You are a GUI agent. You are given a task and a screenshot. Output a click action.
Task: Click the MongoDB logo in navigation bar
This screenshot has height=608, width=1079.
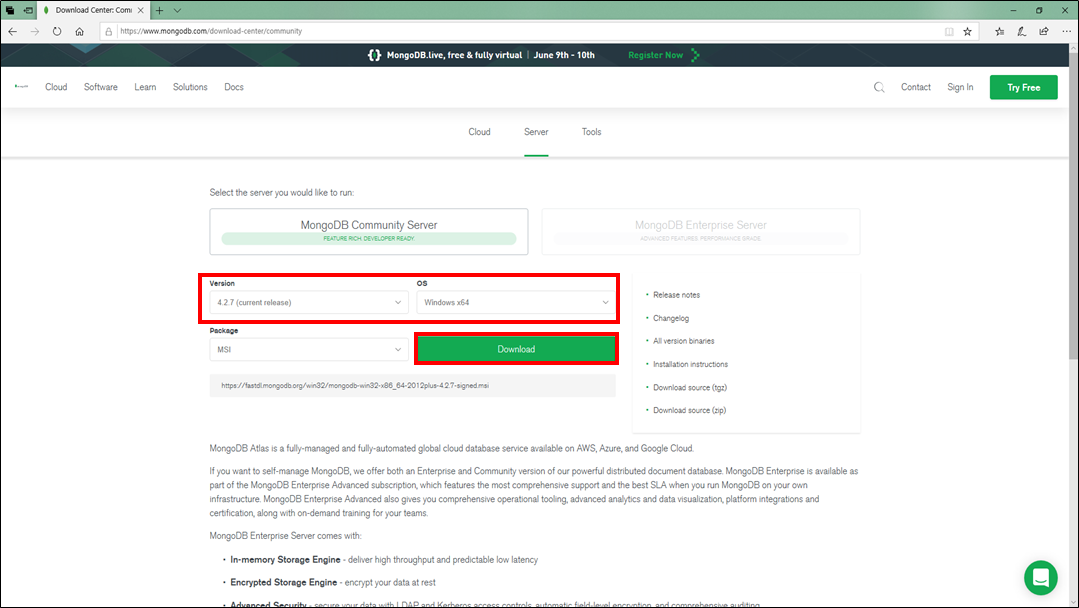click(21, 87)
